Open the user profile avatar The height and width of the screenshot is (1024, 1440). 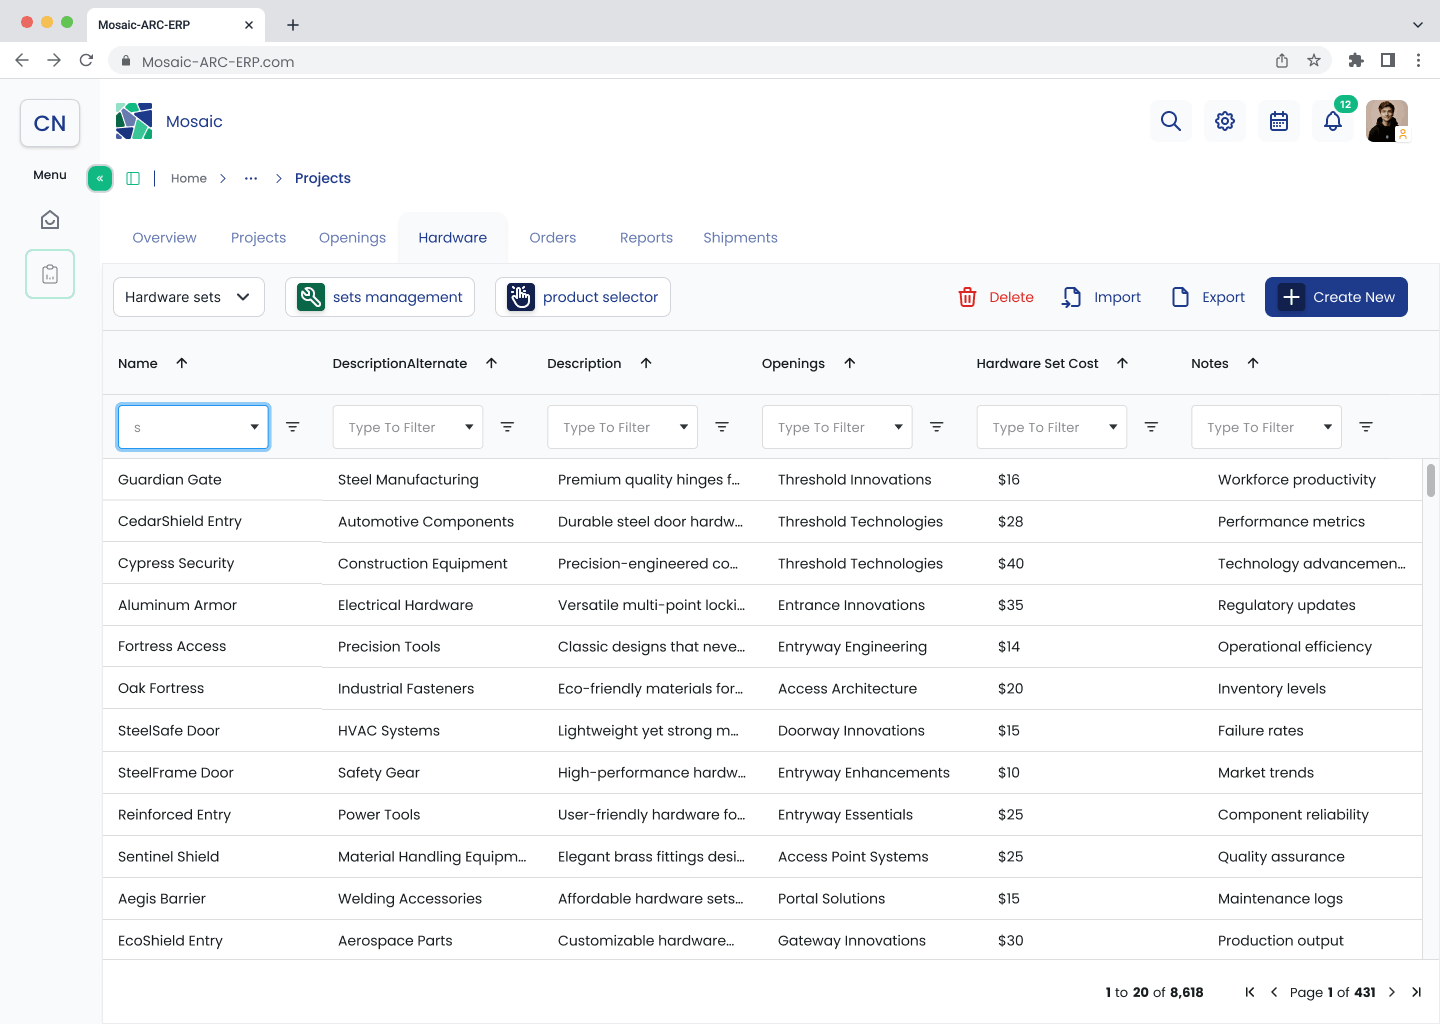(1387, 121)
